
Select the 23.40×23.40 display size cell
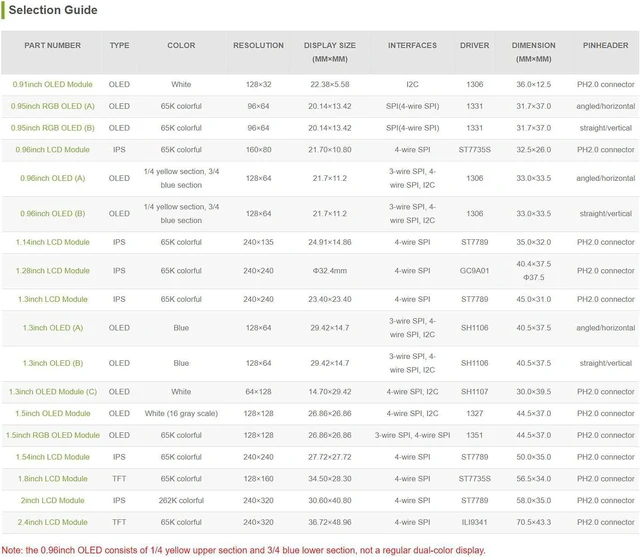pos(330,299)
